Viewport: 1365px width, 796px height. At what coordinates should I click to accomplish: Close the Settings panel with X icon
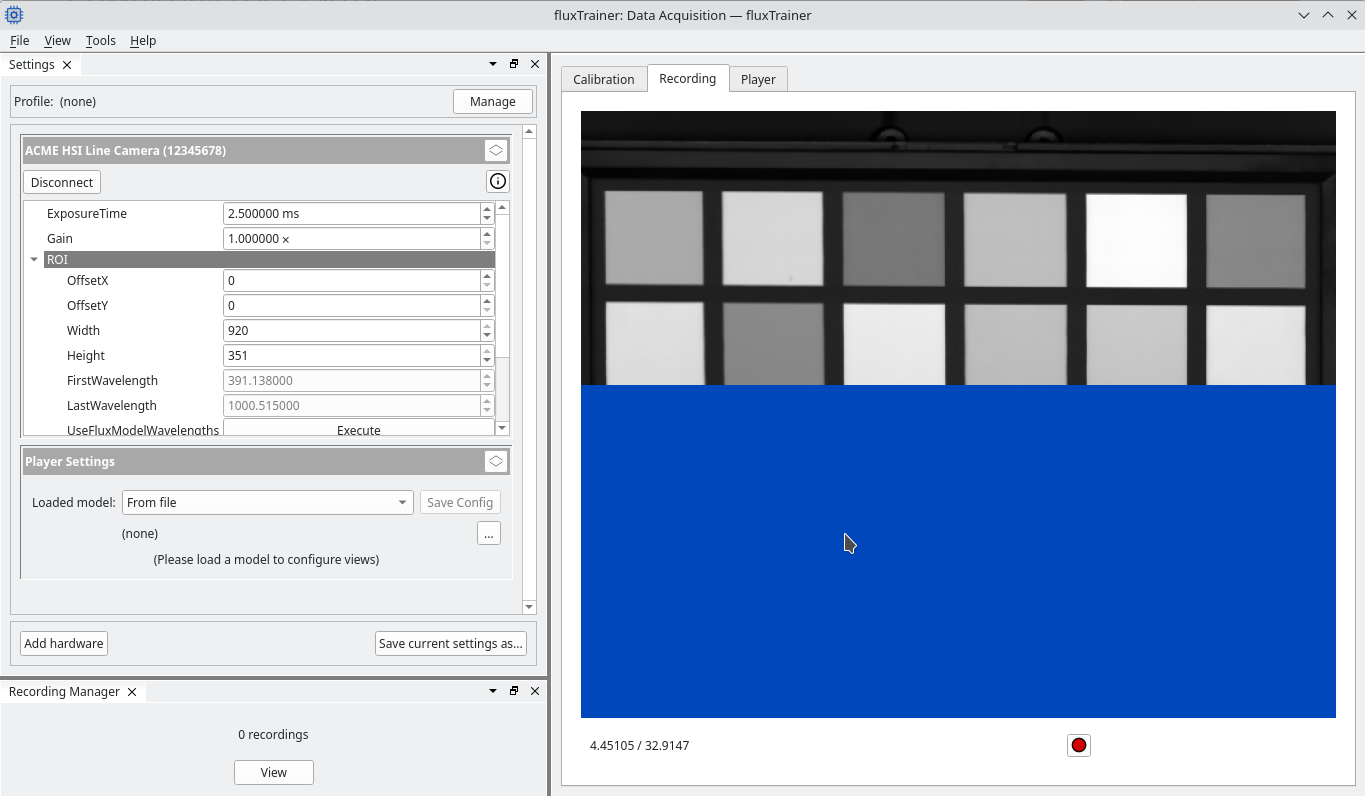[x=535, y=64]
